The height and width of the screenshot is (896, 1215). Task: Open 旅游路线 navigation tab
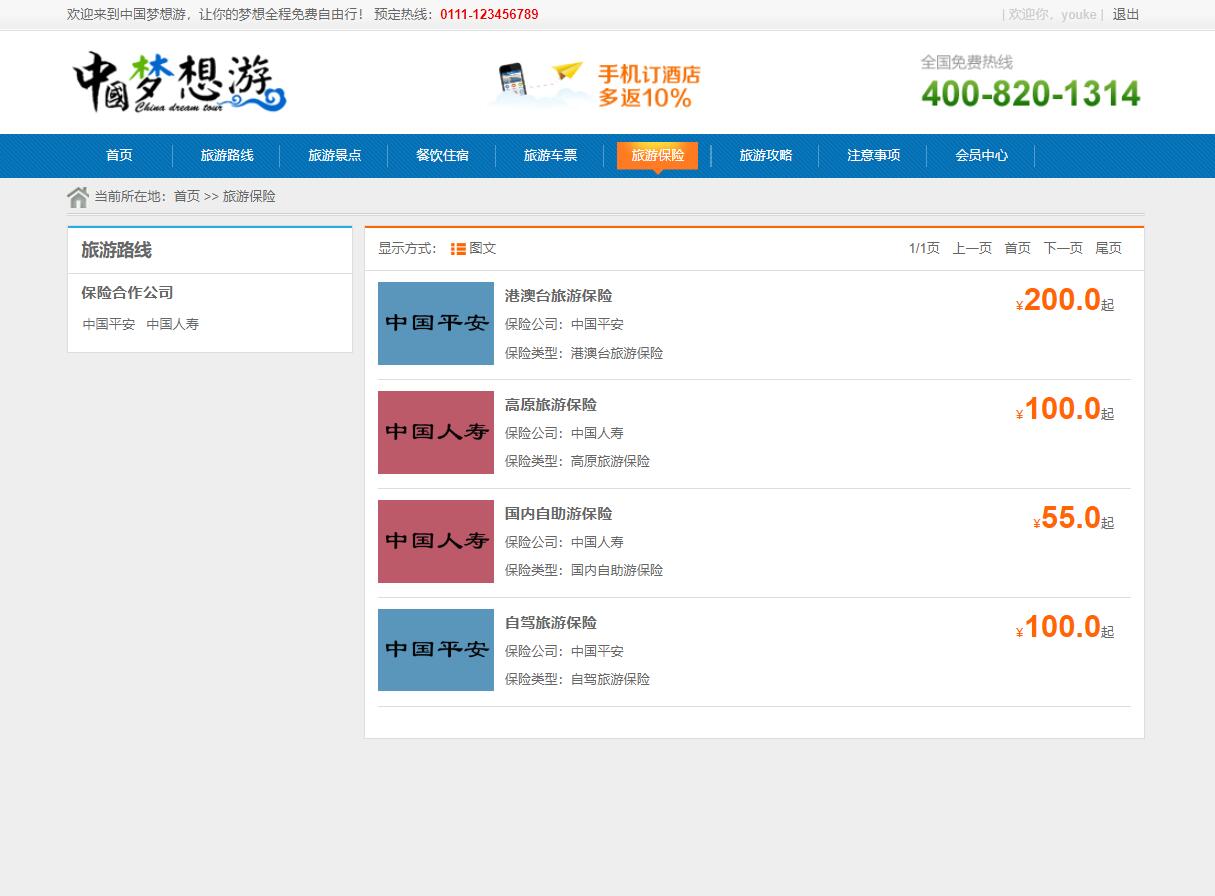click(227, 155)
